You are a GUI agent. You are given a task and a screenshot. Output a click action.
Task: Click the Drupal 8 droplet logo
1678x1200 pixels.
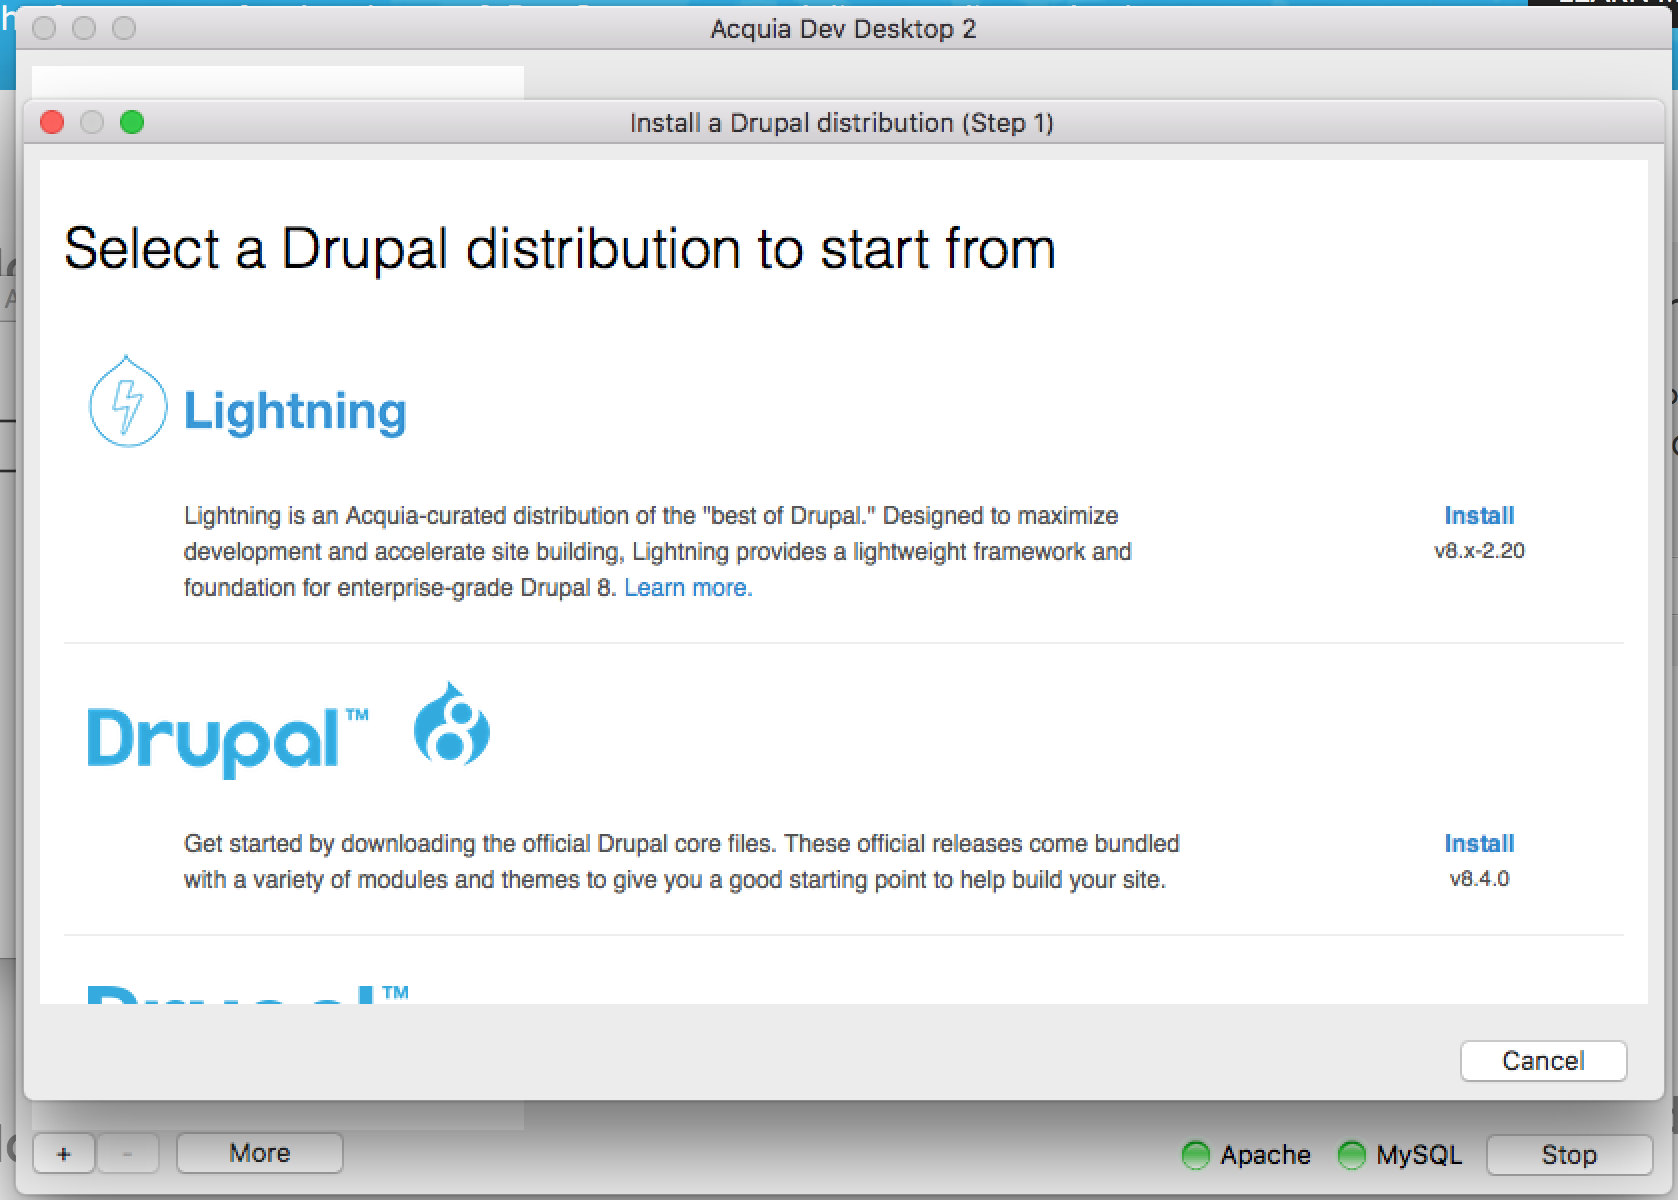[x=452, y=724]
